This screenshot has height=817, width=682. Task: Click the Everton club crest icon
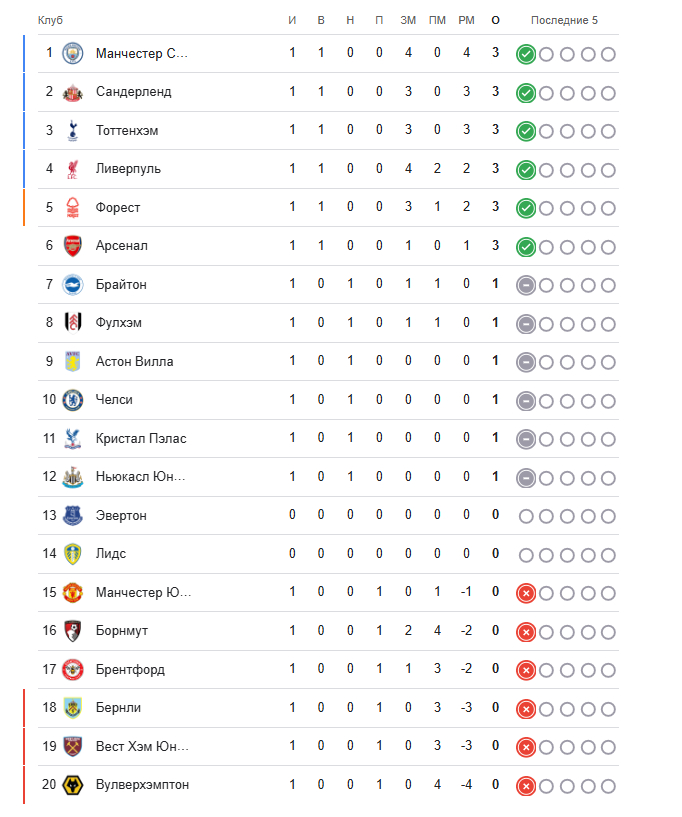coord(73,515)
